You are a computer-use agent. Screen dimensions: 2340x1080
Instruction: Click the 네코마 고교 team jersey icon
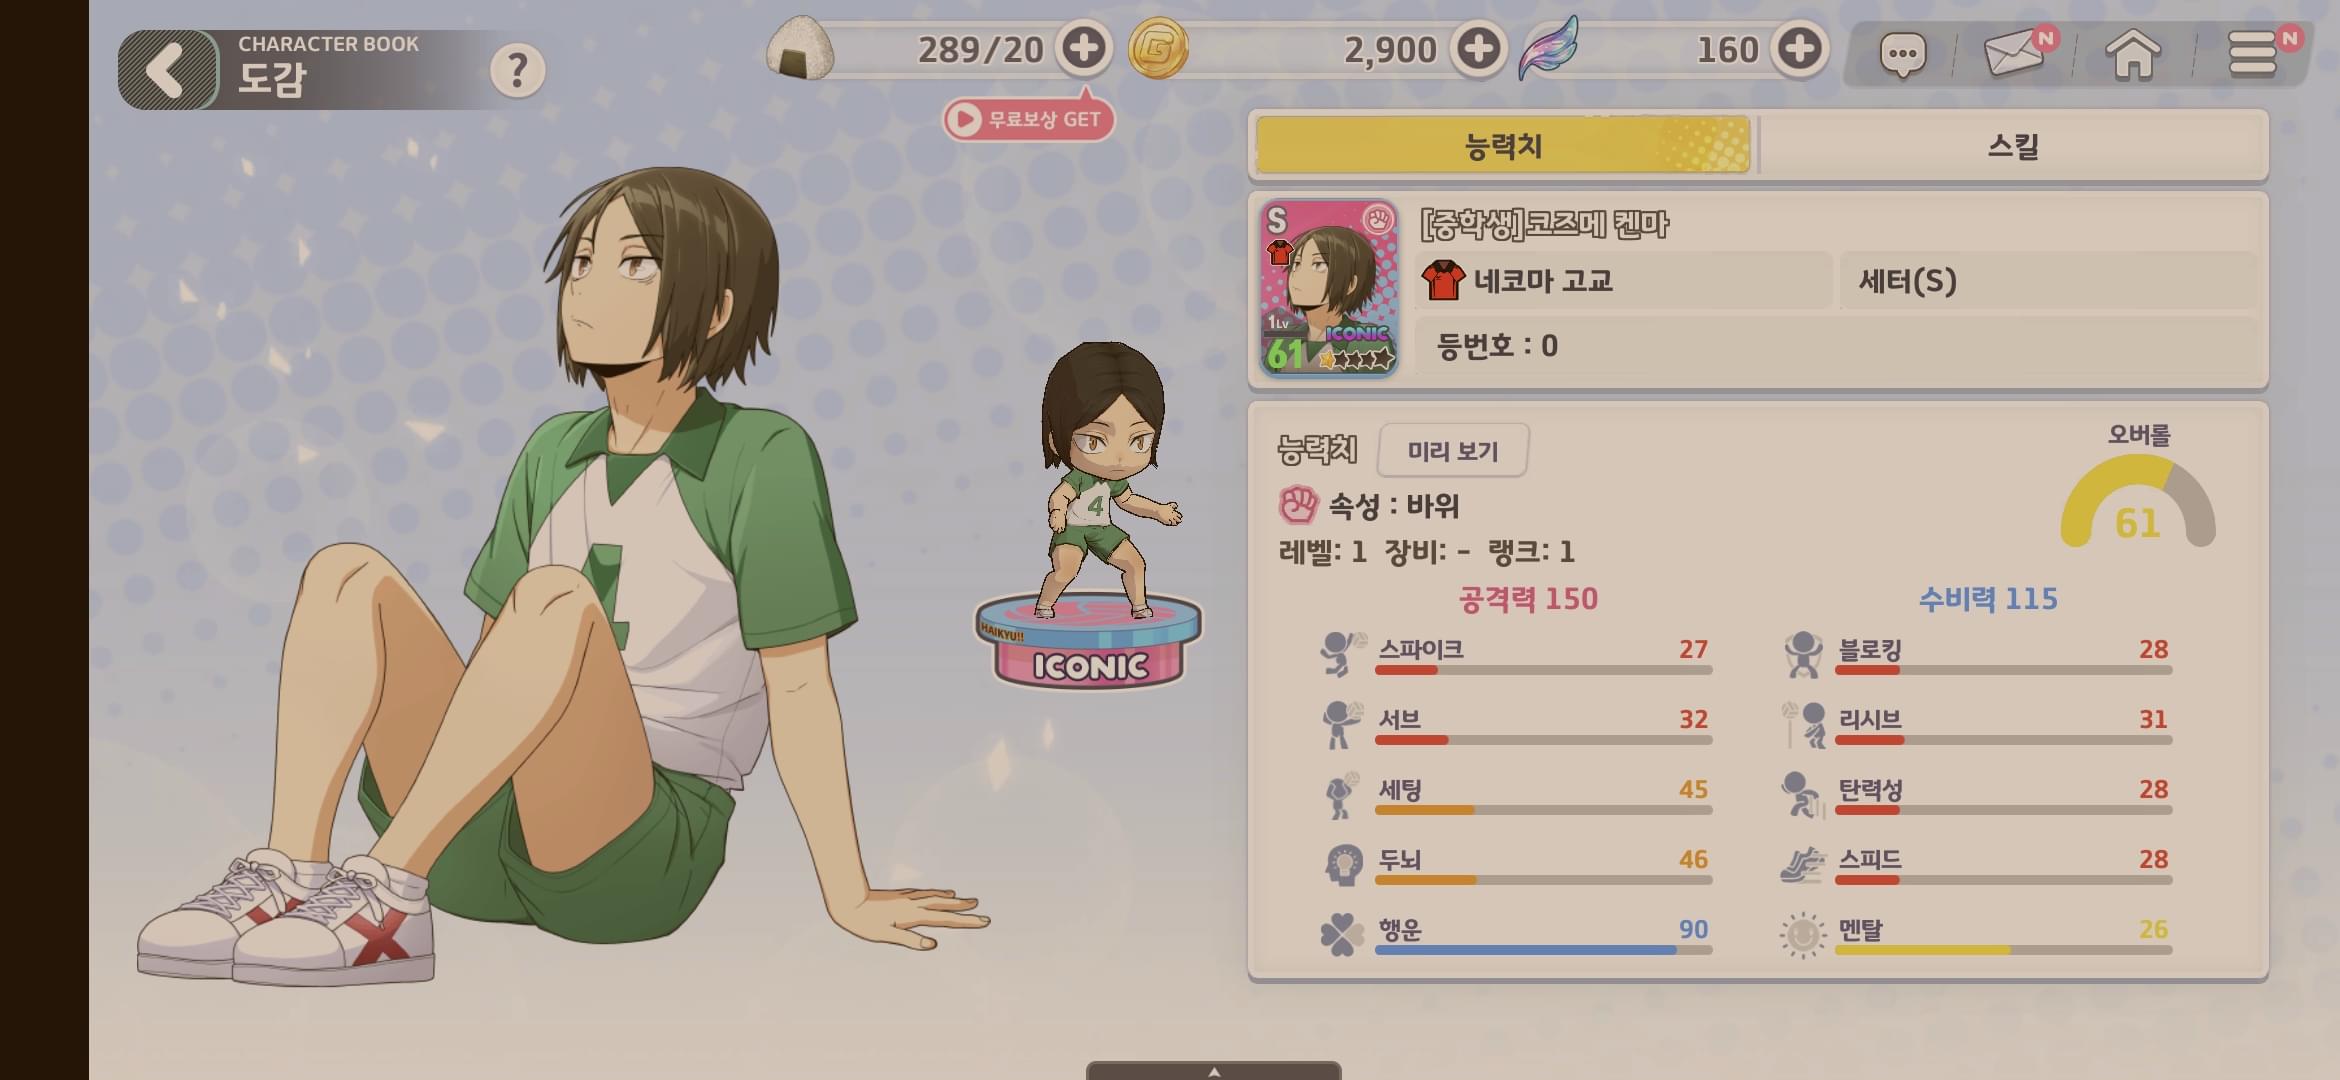[1442, 281]
